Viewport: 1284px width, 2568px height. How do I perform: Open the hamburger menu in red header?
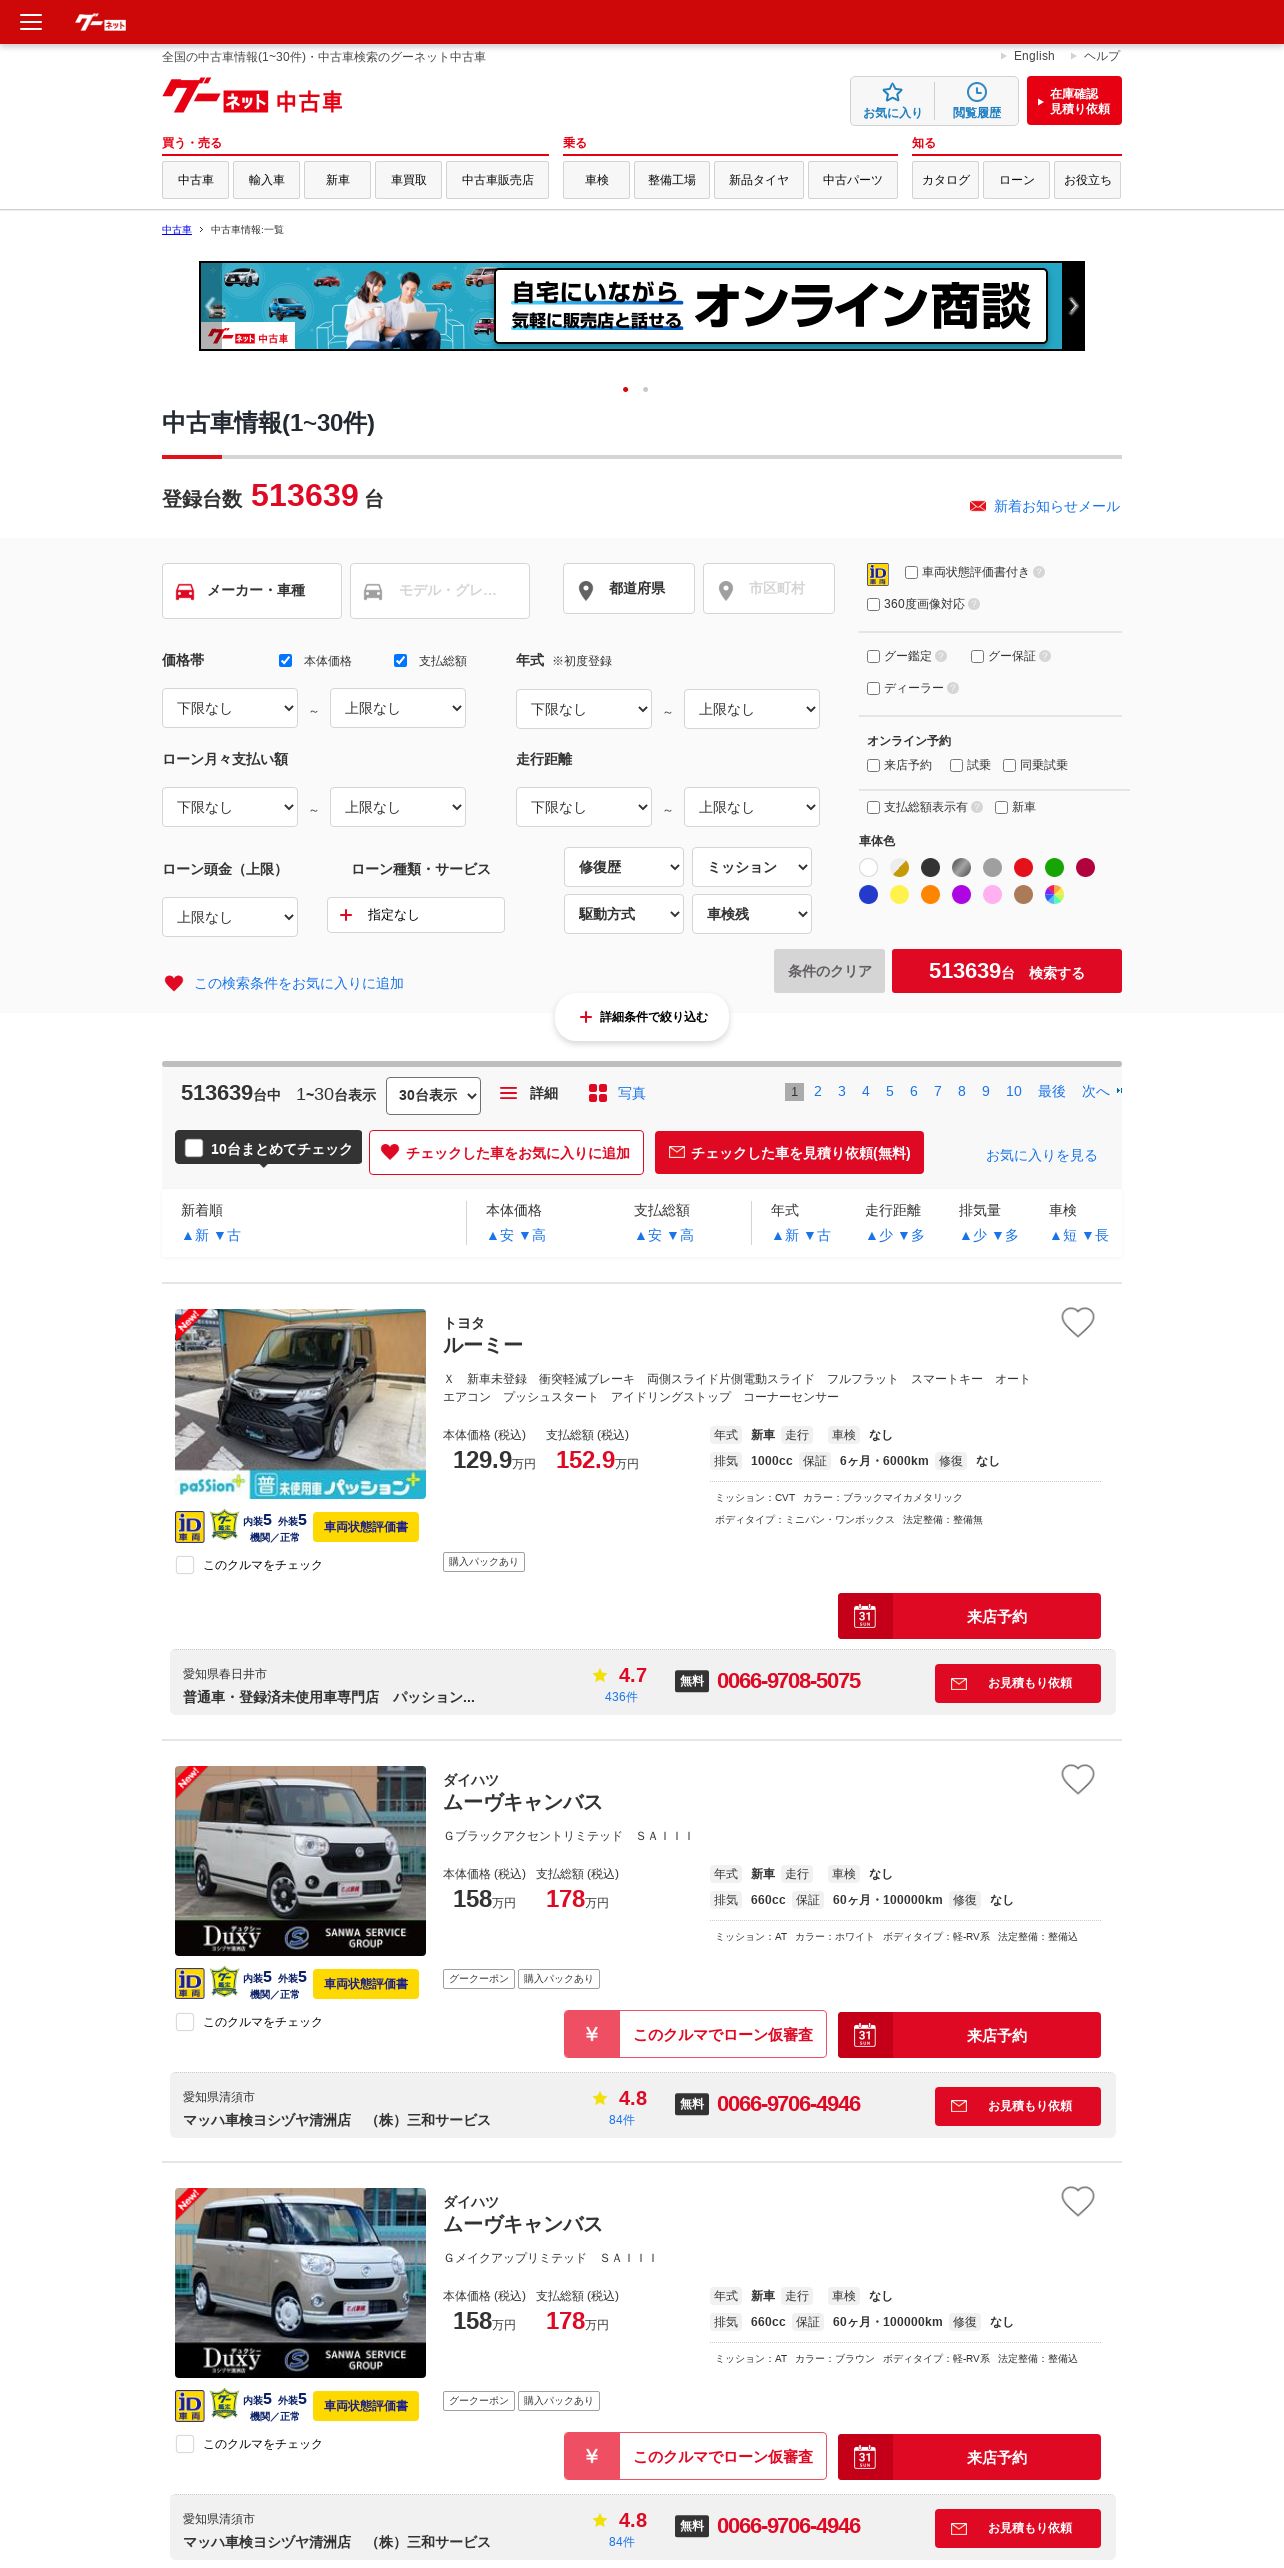(31, 22)
